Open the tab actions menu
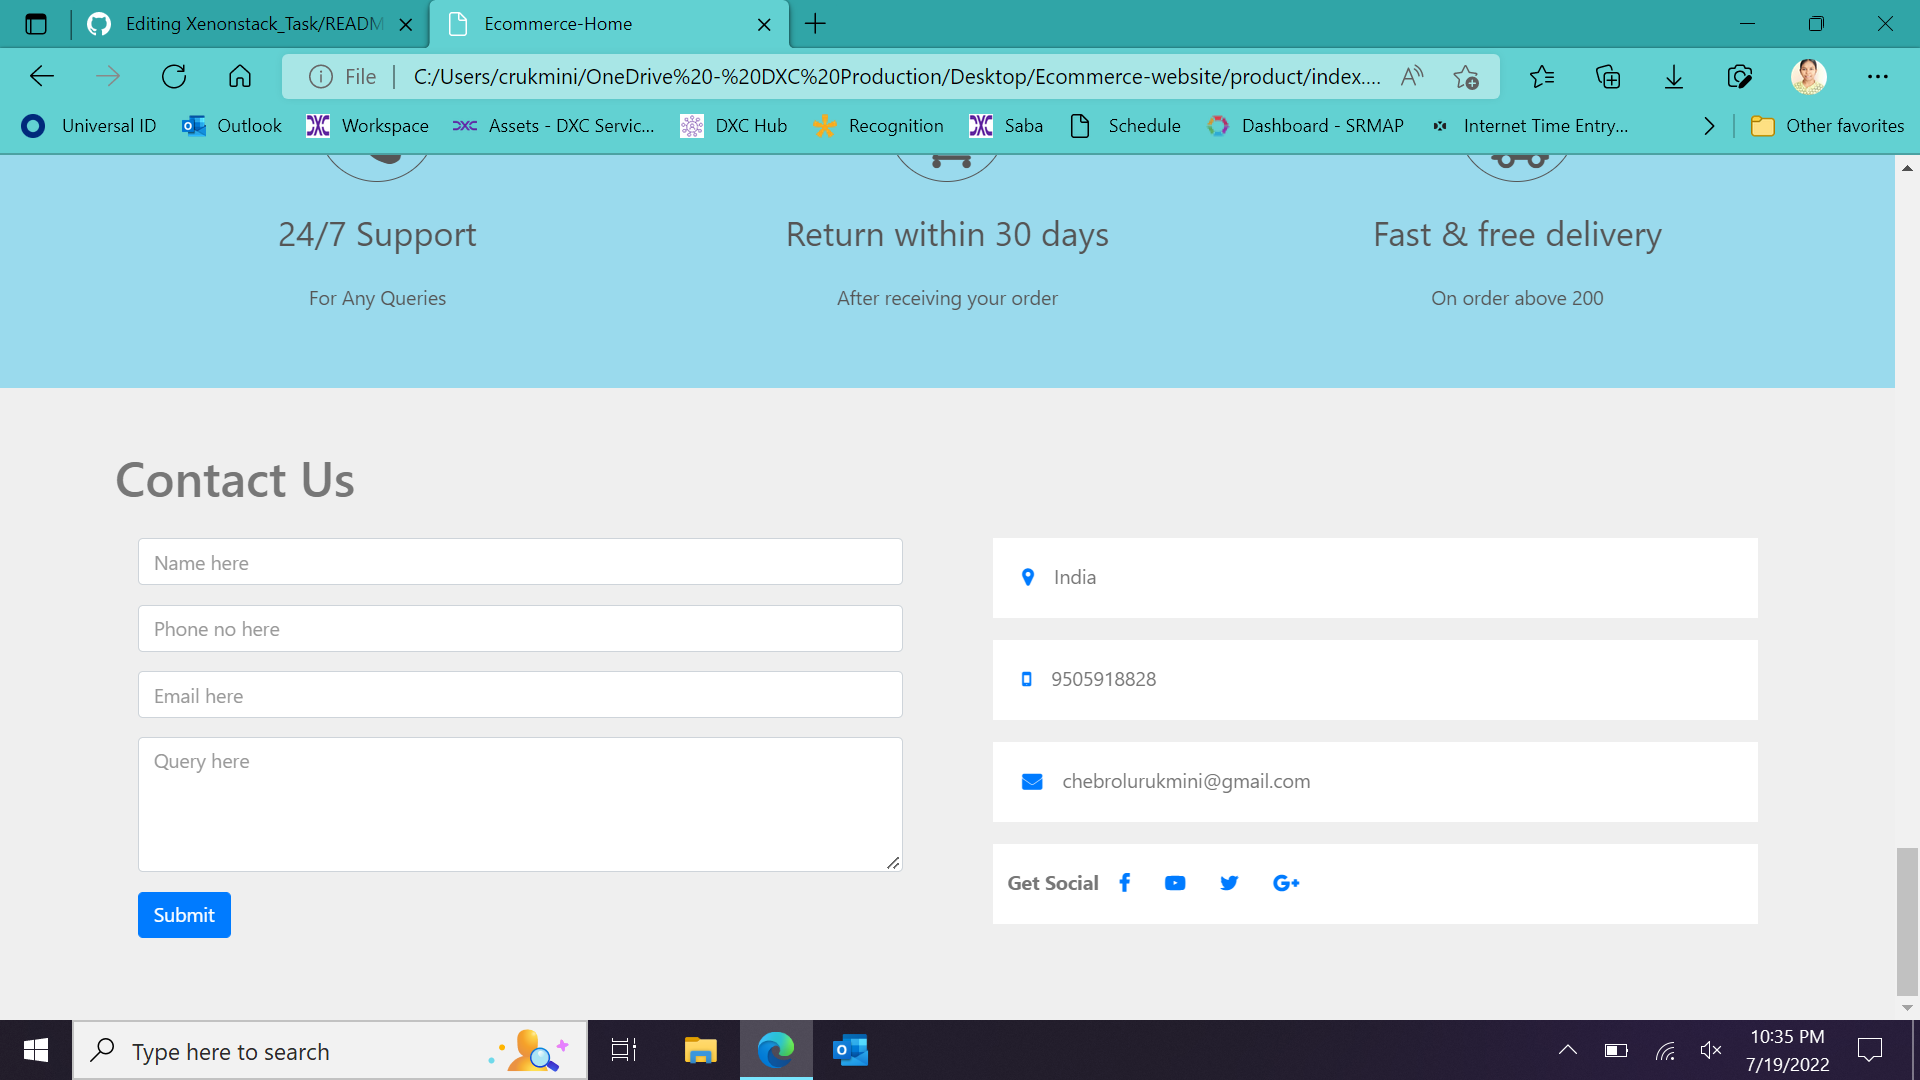The width and height of the screenshot is (1920, 1080). tap(36, 23)
